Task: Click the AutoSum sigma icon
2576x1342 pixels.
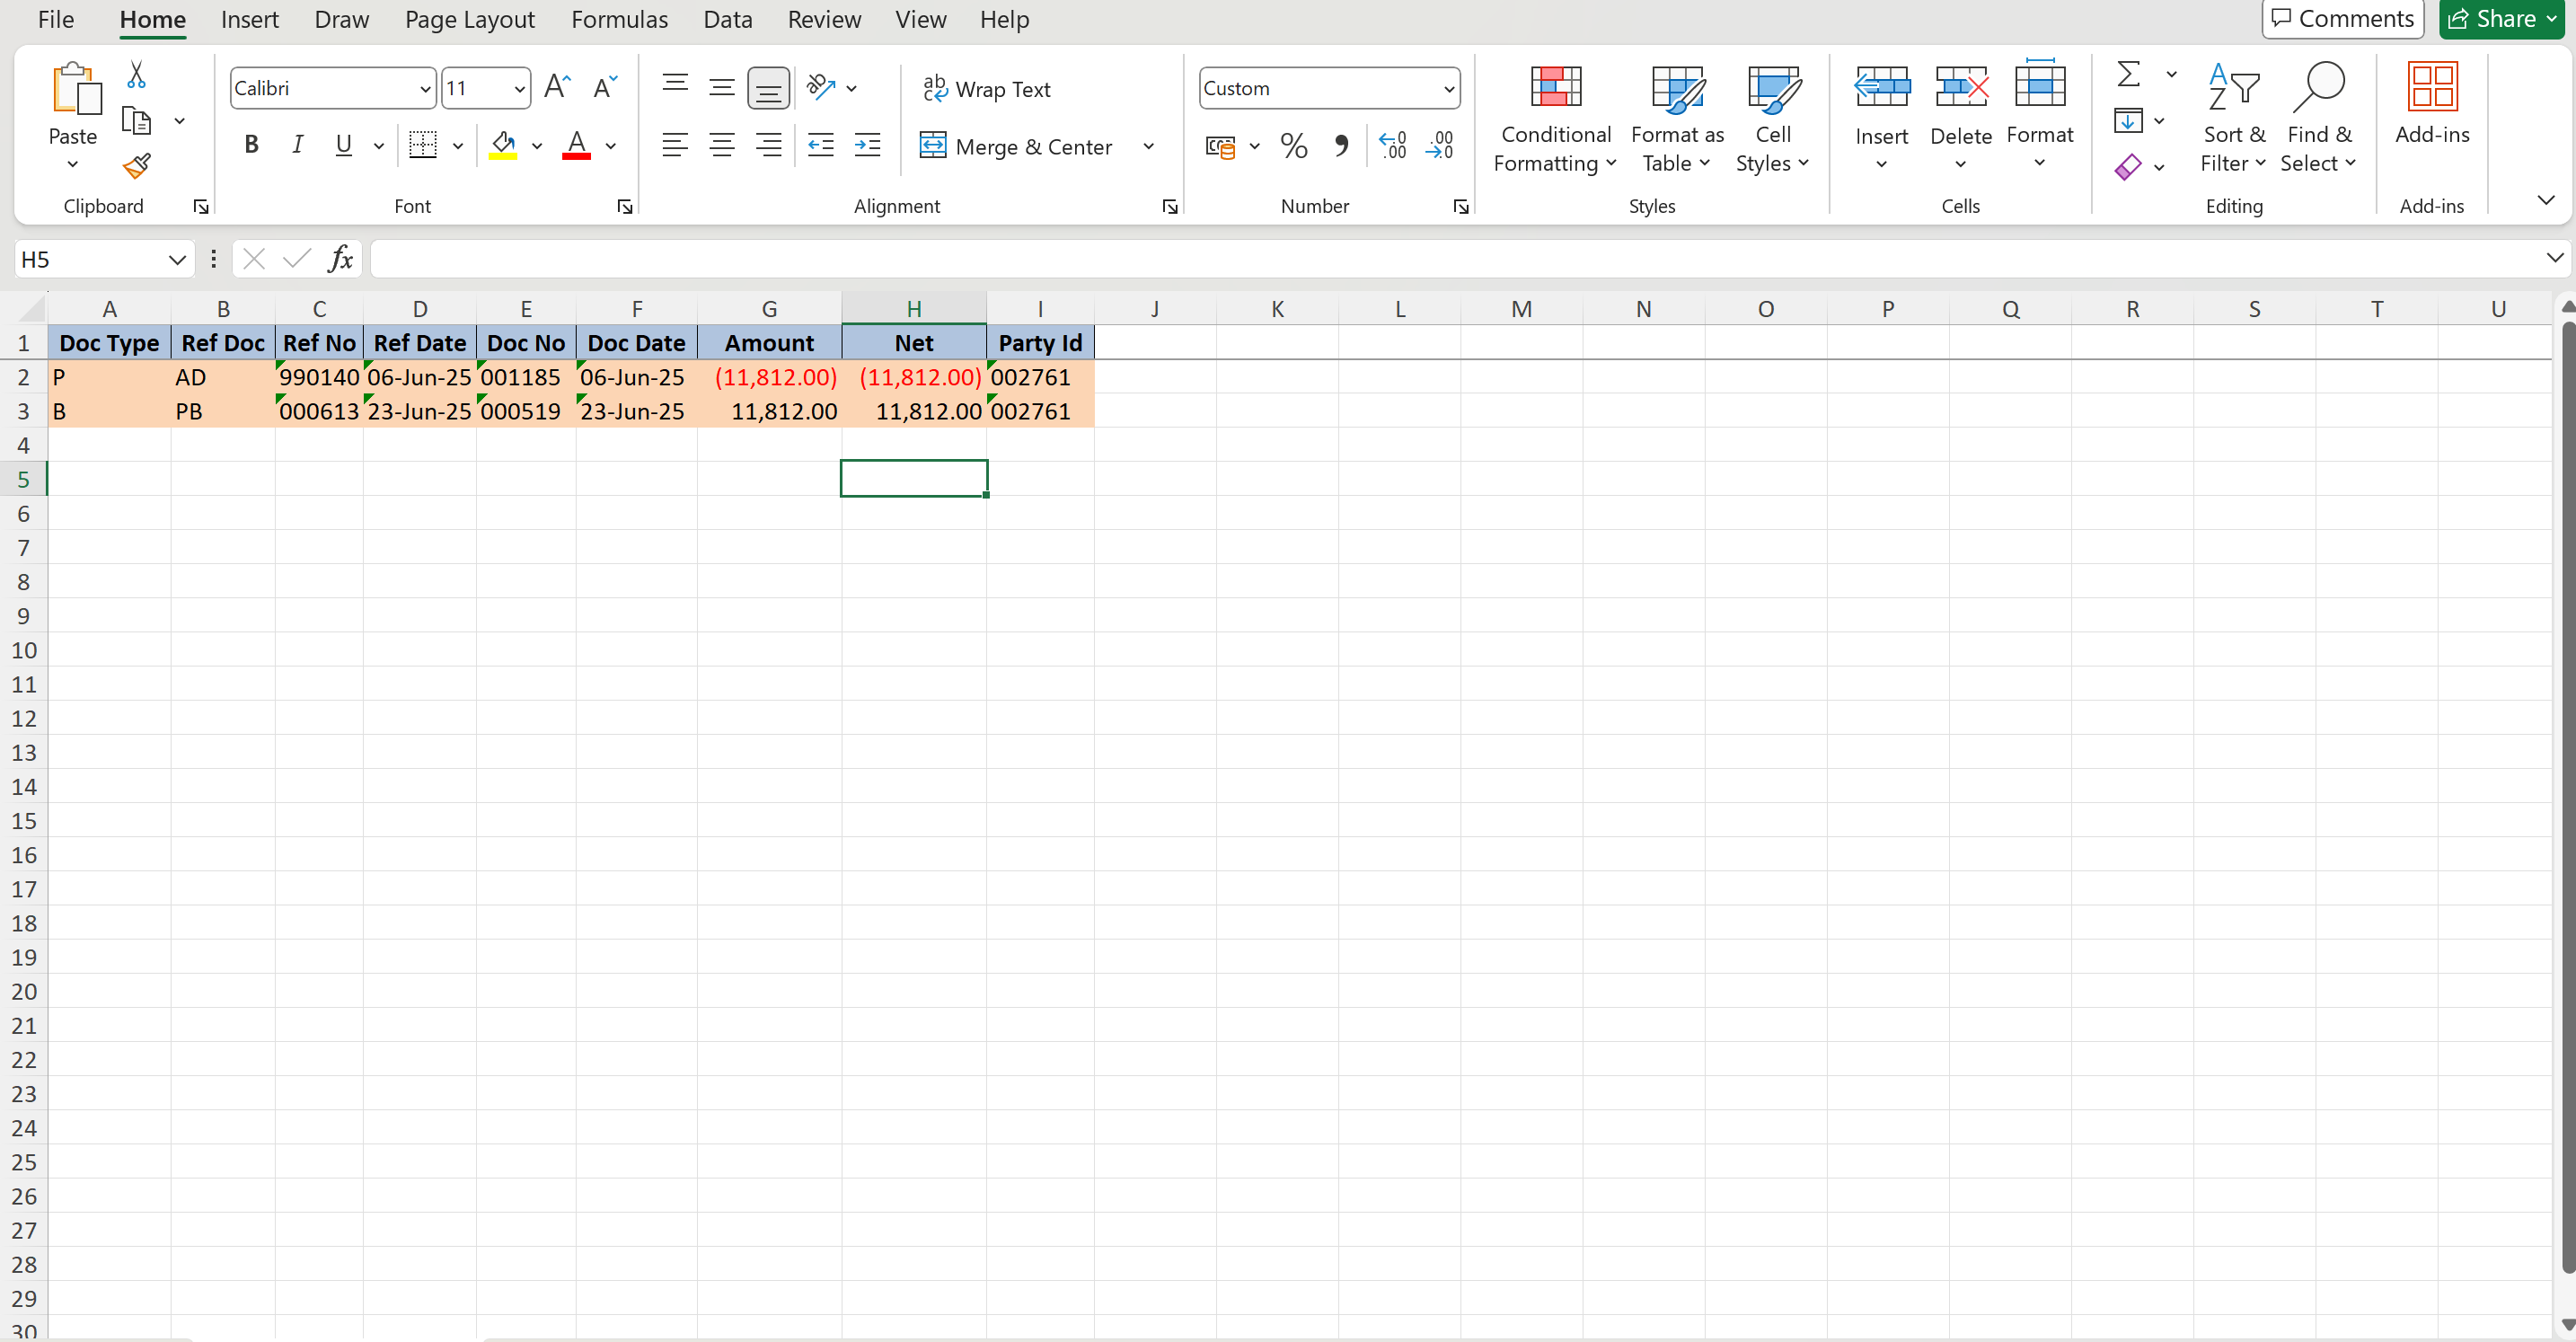Action: (2128, 75)
